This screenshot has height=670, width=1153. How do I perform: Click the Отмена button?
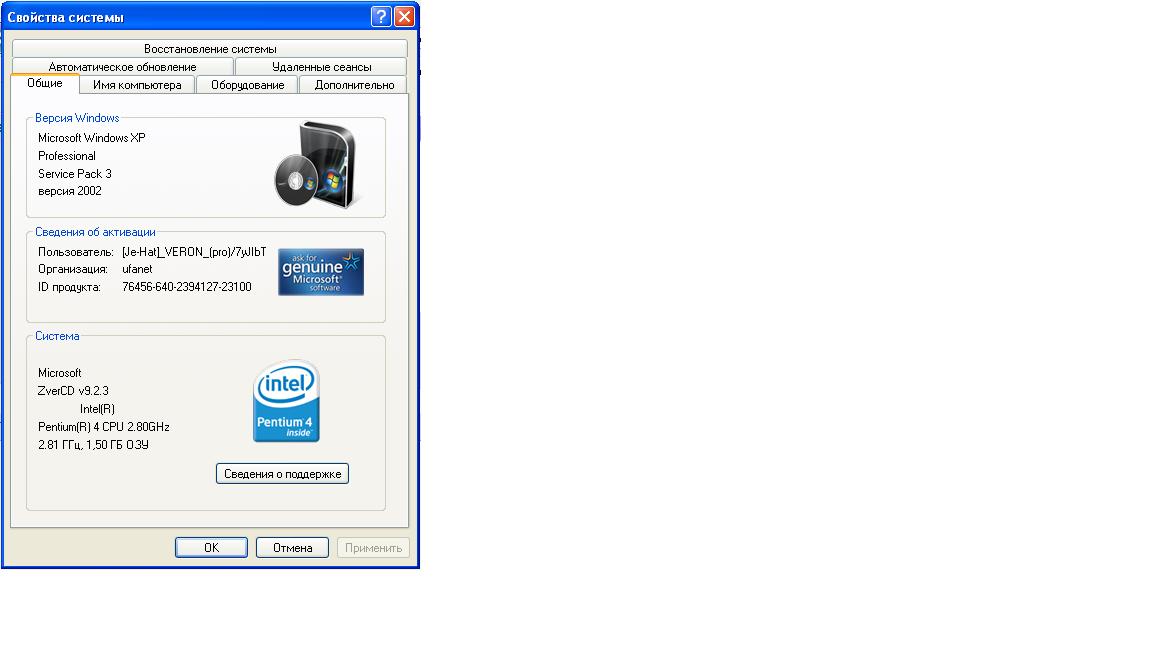tap(292, 547)
